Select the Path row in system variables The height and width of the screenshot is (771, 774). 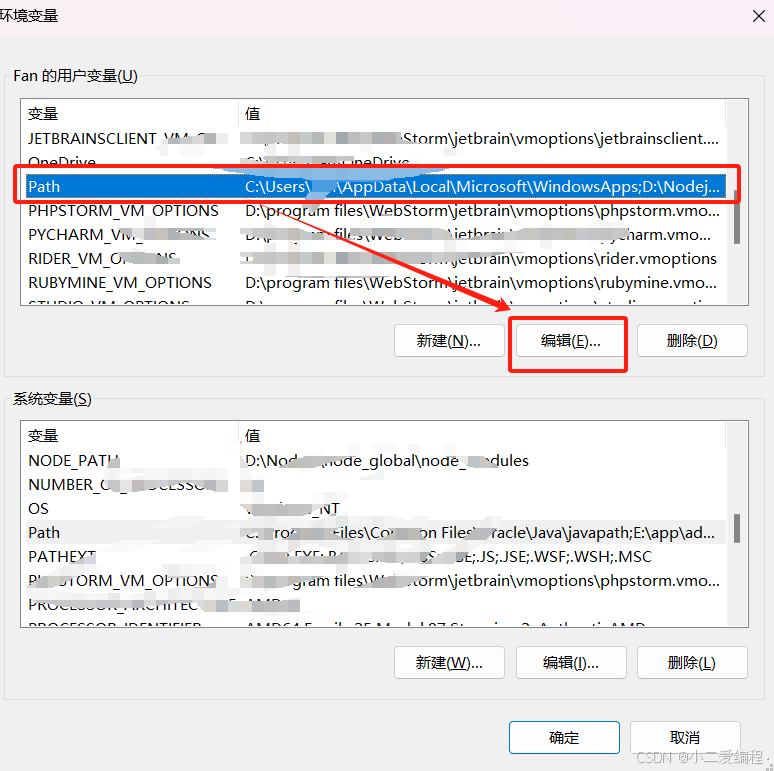point(376,533)
